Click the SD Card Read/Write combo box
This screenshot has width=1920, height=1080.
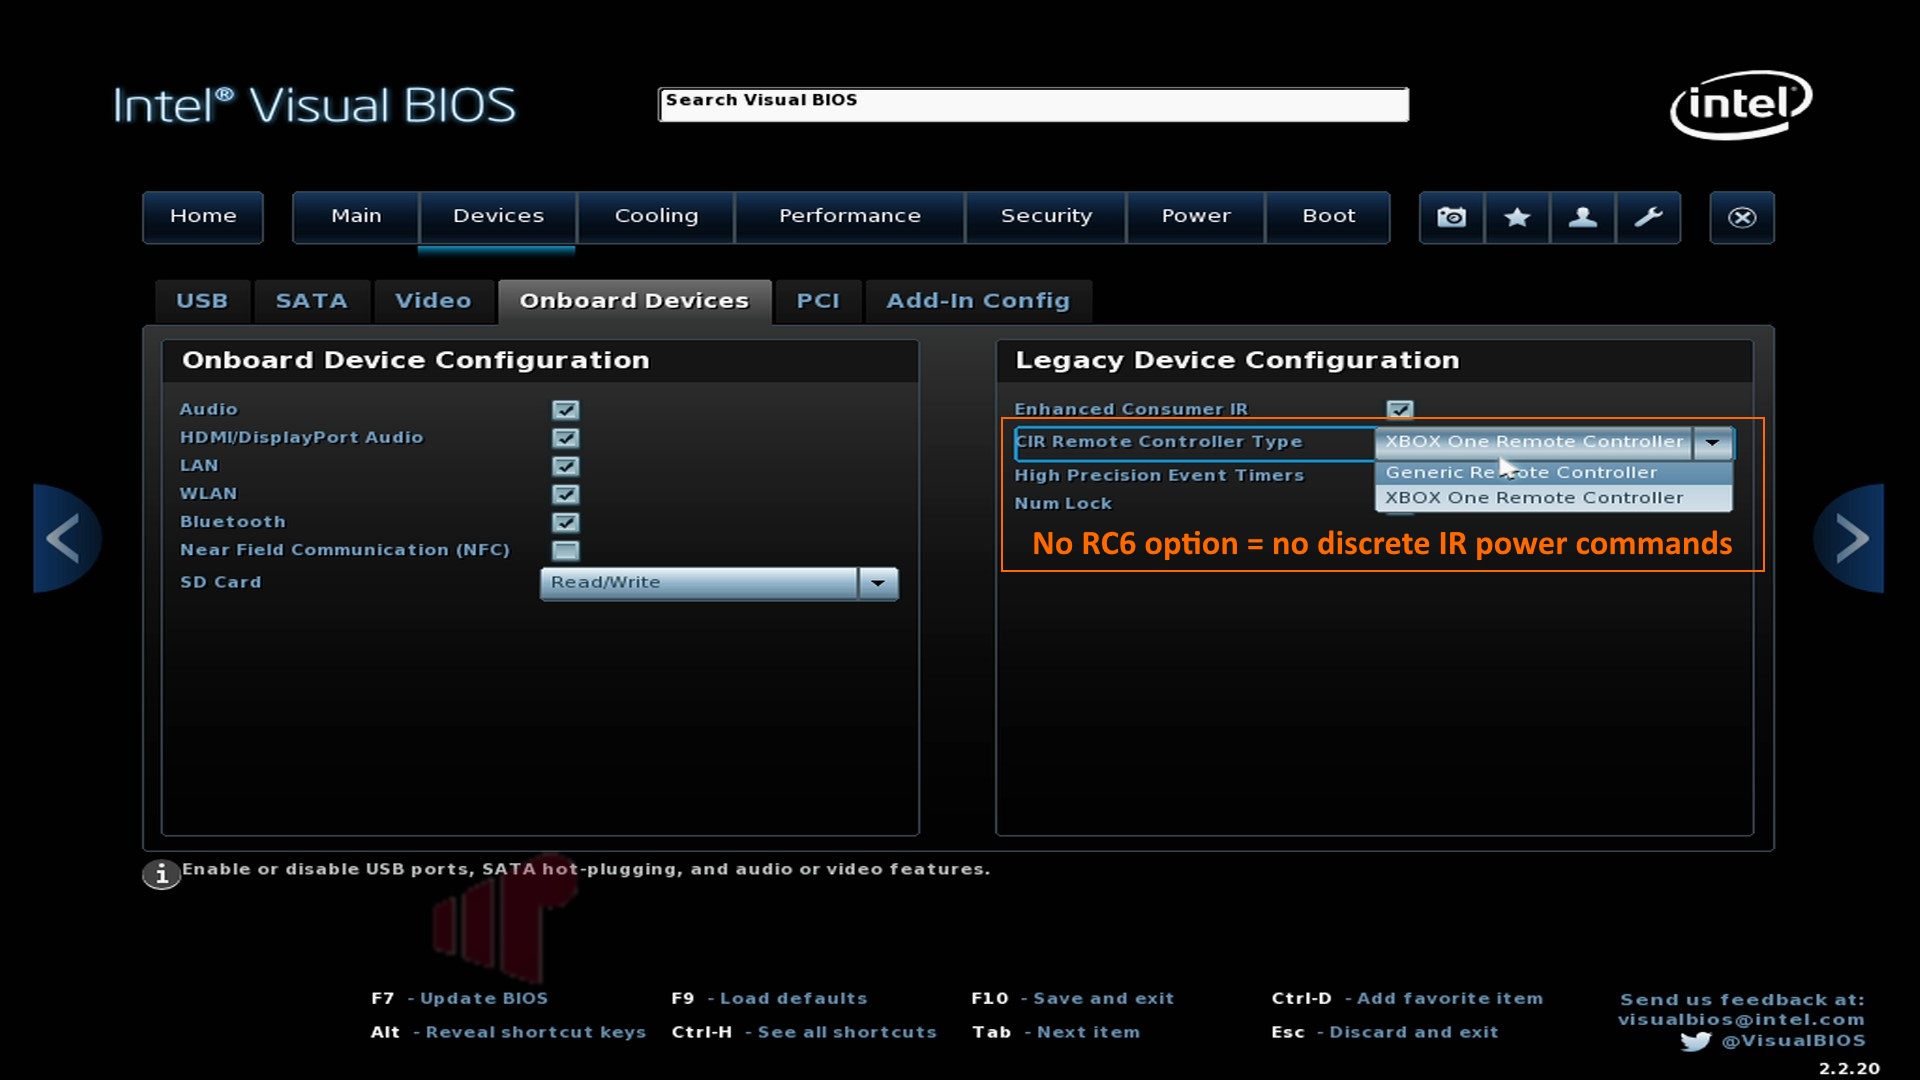[x=719, y=583]
